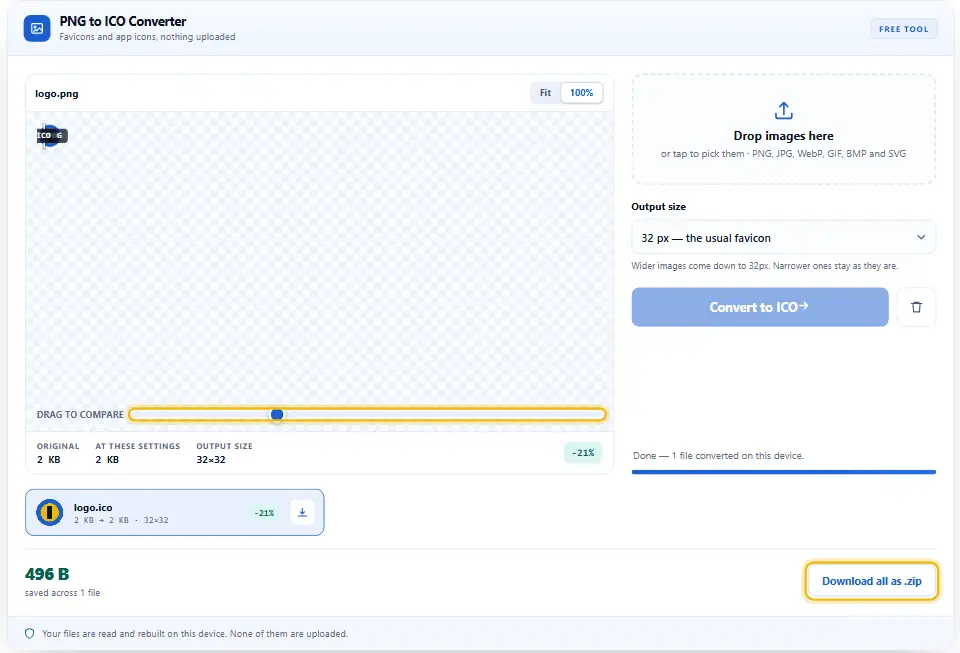Click the saved across 1 file text

tap(62, 592)
